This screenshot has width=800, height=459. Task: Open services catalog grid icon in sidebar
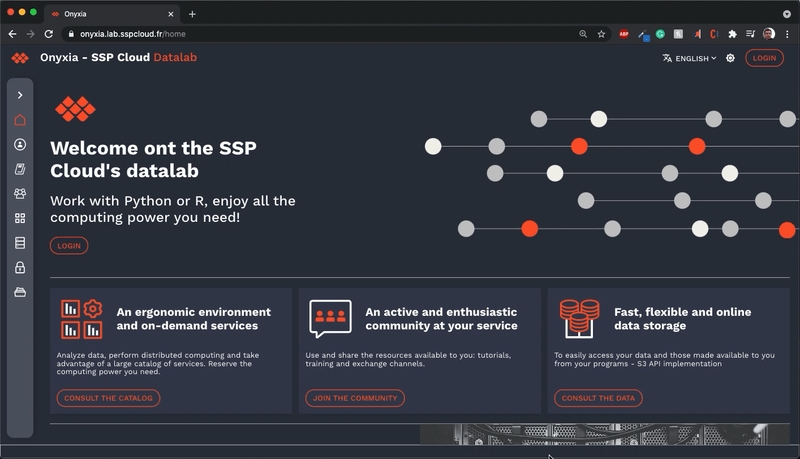point(20,218)
